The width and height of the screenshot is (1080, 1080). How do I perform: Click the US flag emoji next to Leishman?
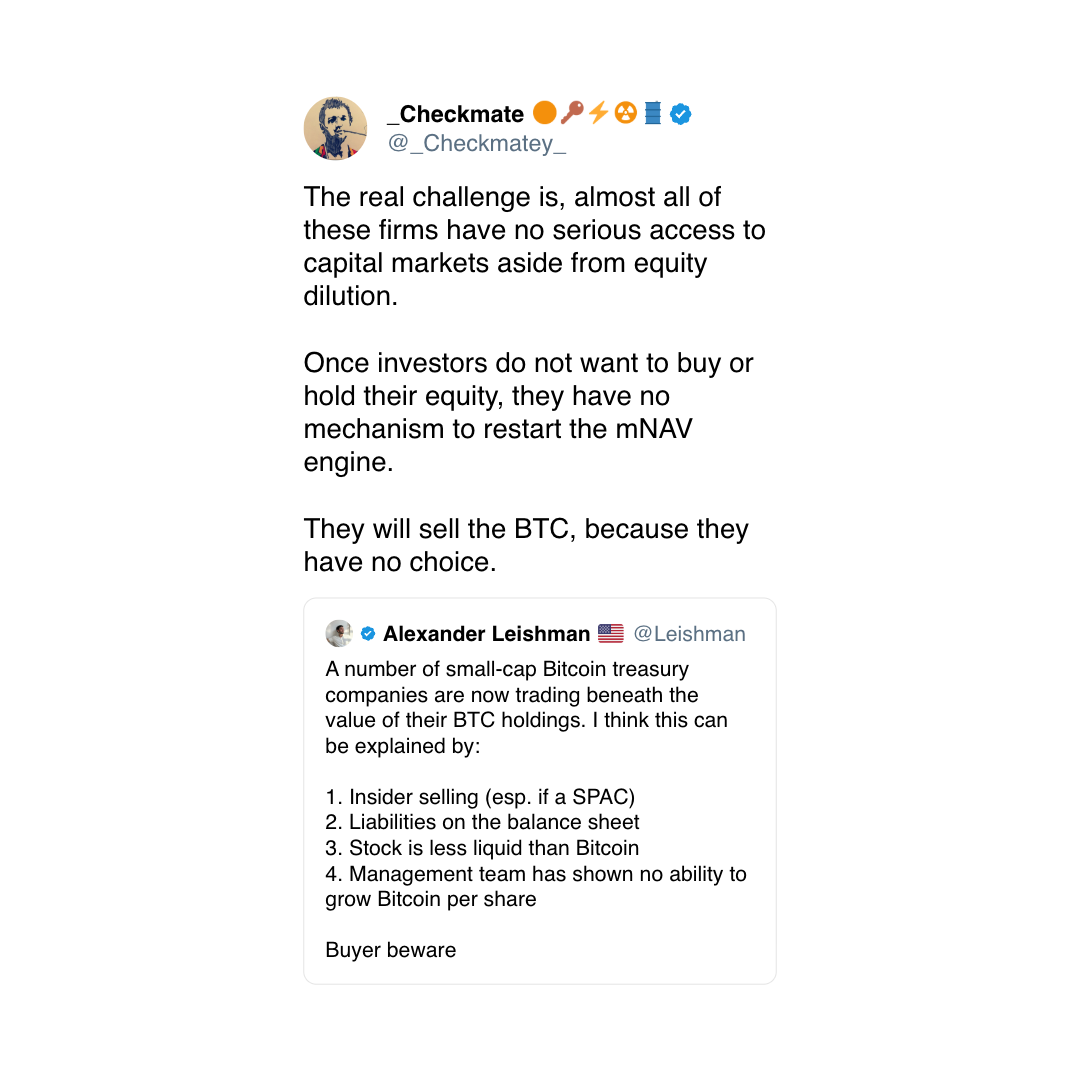pyautogui.click(x=610, y=633)
